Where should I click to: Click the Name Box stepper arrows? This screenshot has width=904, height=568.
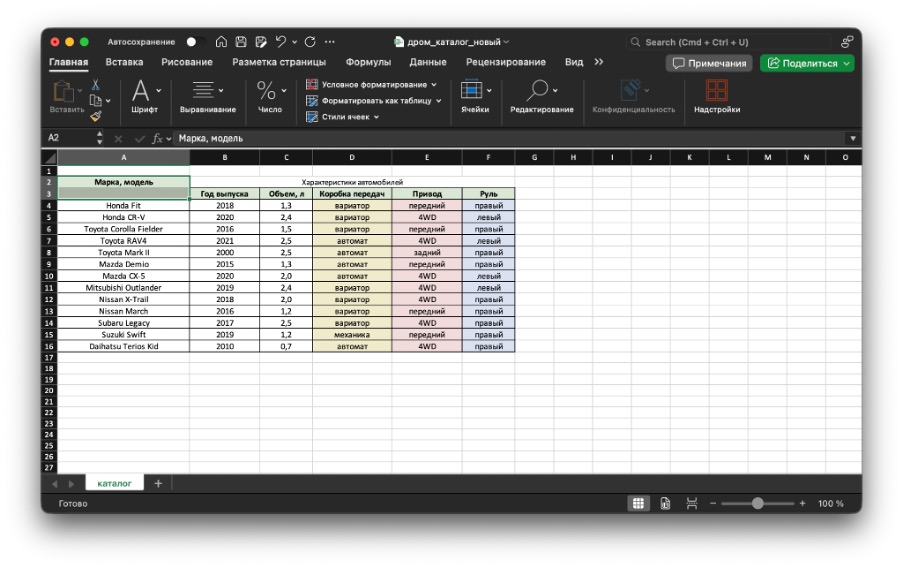pyautogui.click(x=100, y=138)
